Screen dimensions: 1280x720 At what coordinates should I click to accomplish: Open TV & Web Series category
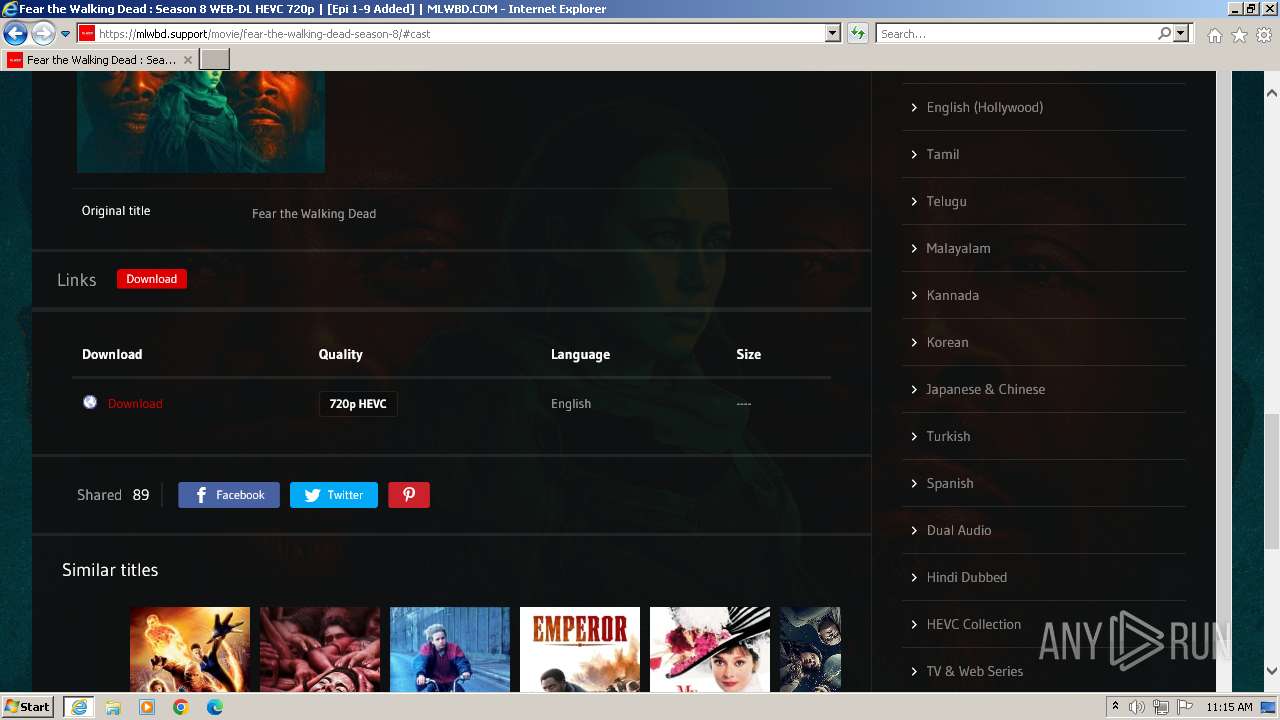[974, 671]
